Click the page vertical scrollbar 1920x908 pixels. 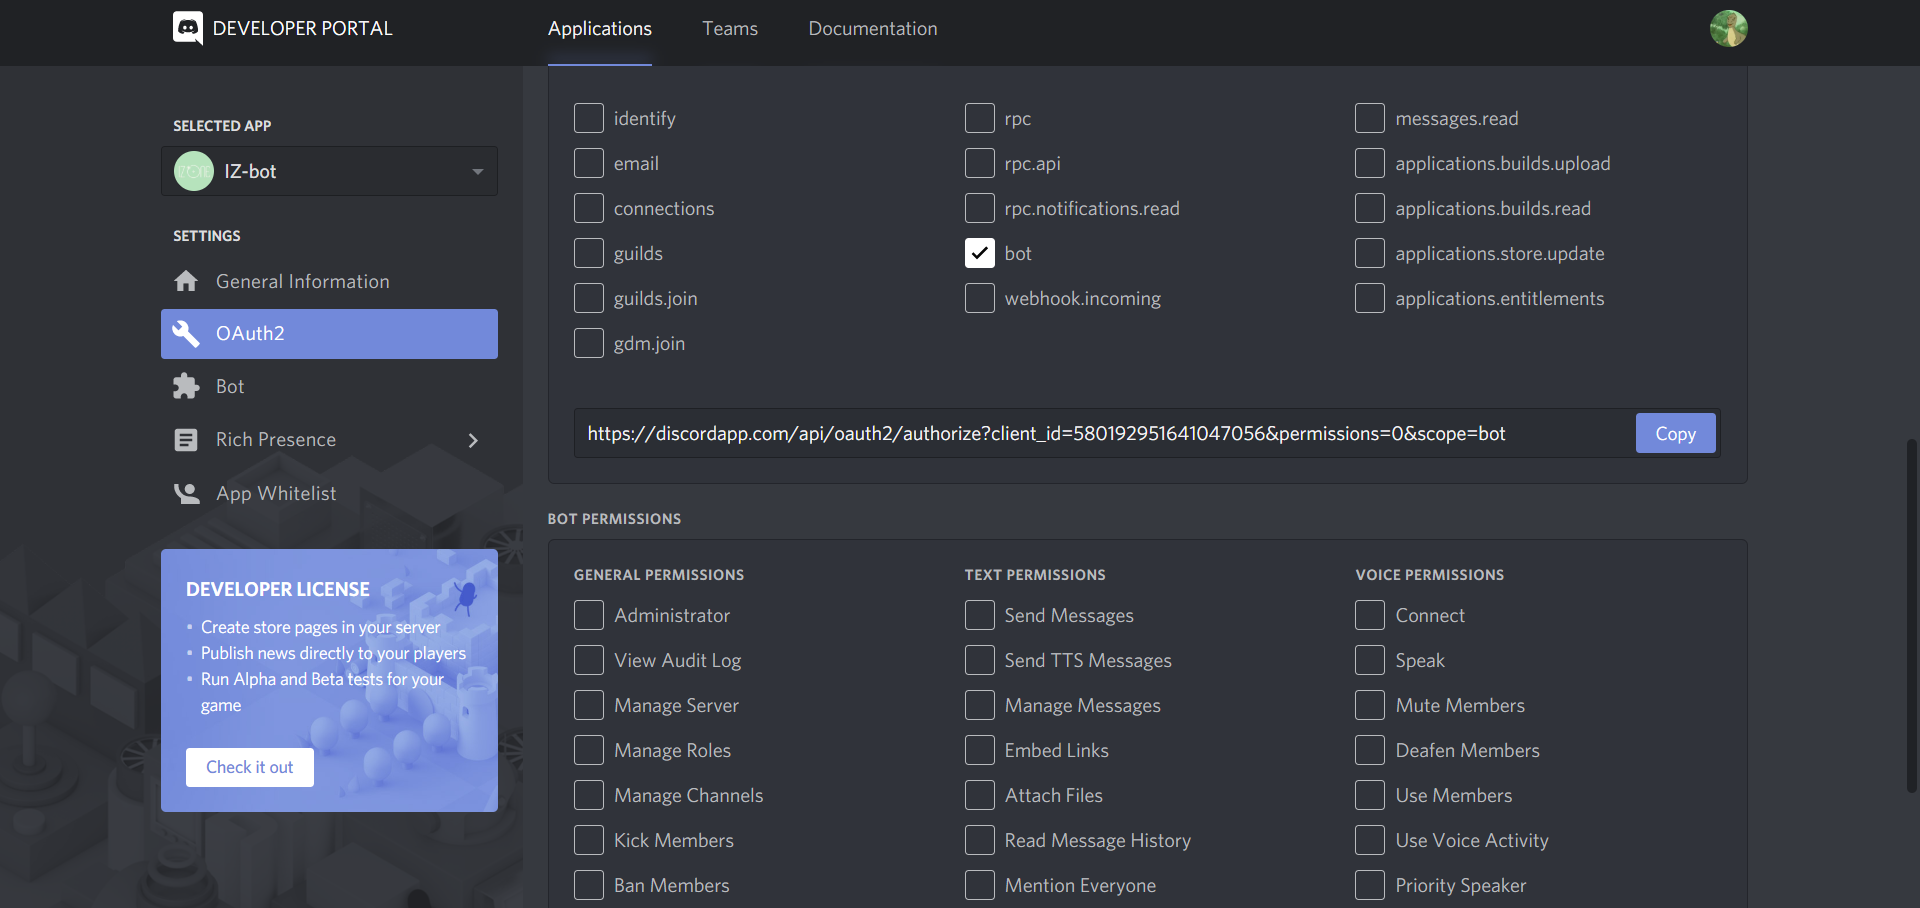pyautogui.click(x=1912, y=615)
